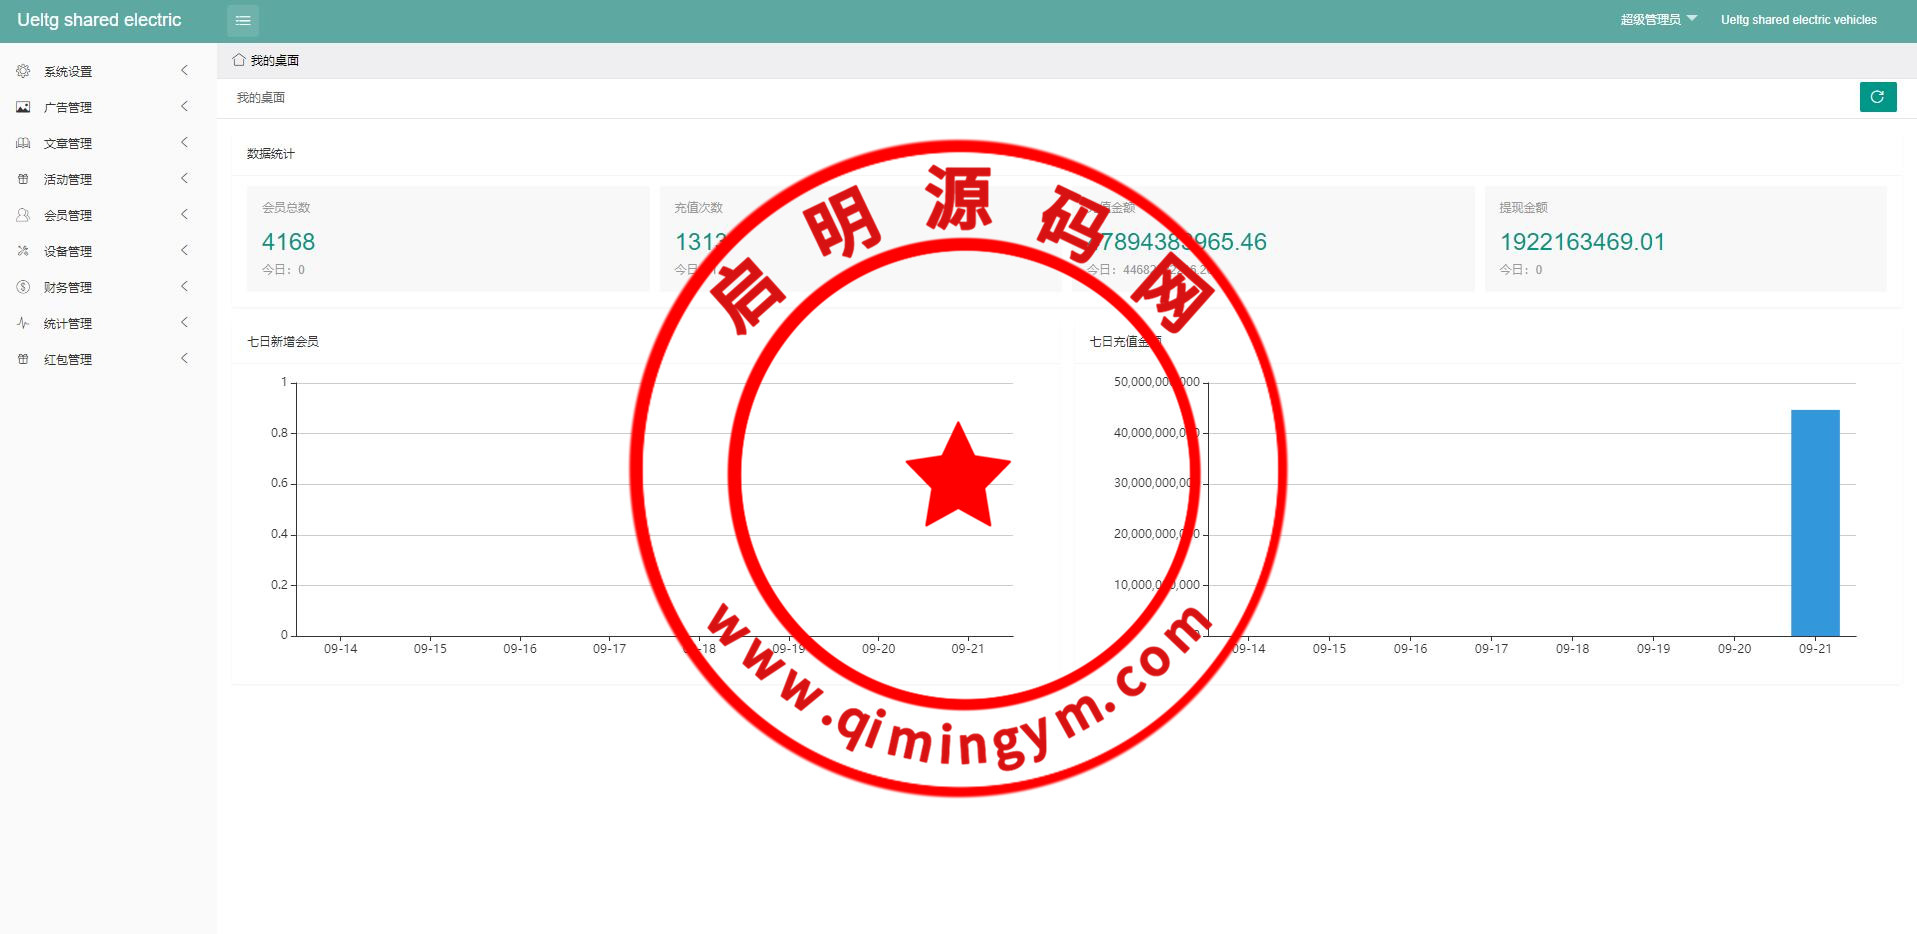
Task: Open the 红包管理 menu item
Action: tap(68, 359)
